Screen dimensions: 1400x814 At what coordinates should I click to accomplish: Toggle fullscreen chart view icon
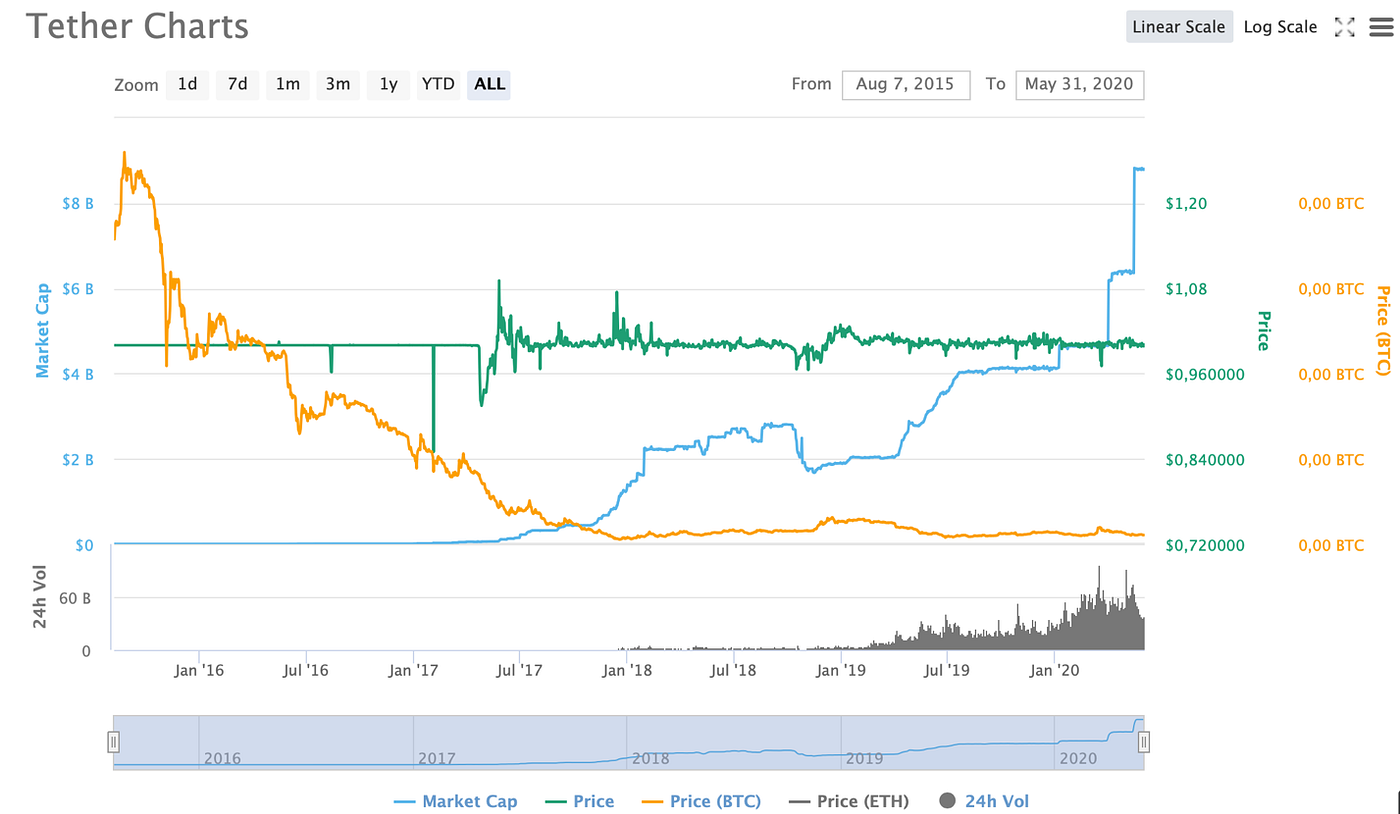[x=1345, y=27]
